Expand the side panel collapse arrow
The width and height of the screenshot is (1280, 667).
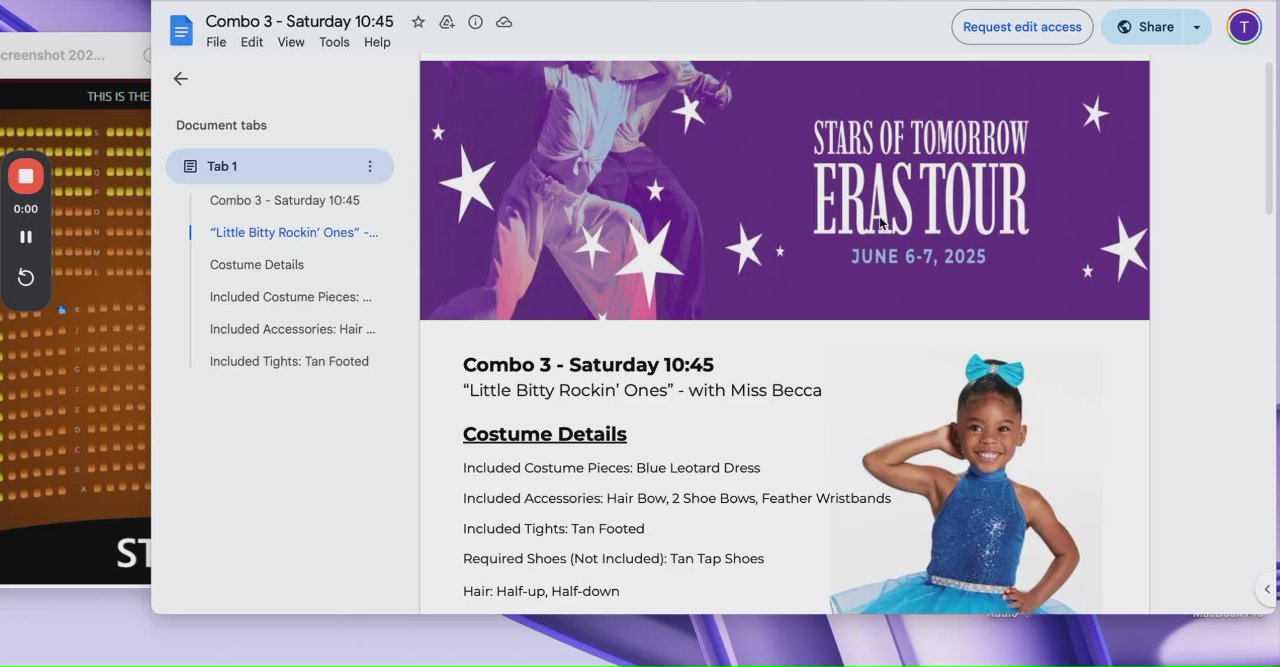1267,590
